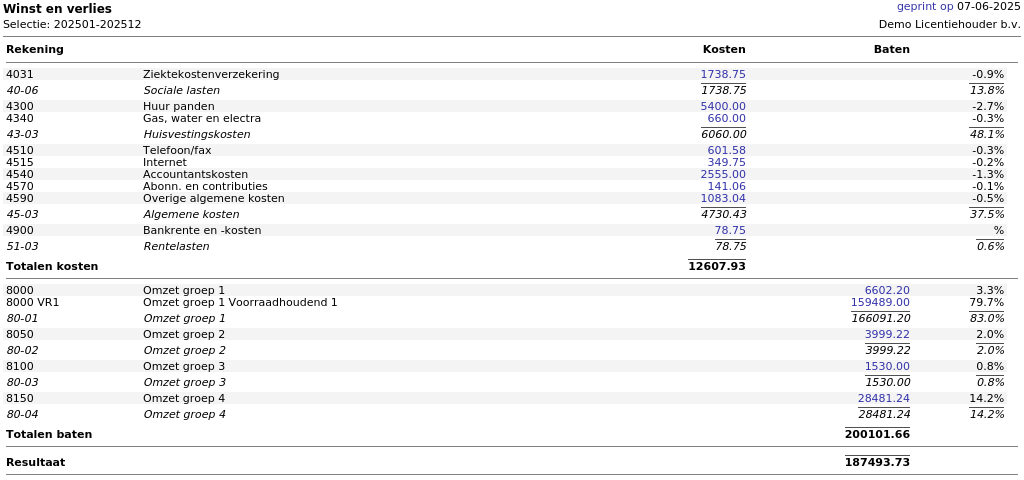Open the 28481.24 Omzet groep 4 amount
Image resolution: width=1024 pixels, height=480 pixels.
[884, 398]
